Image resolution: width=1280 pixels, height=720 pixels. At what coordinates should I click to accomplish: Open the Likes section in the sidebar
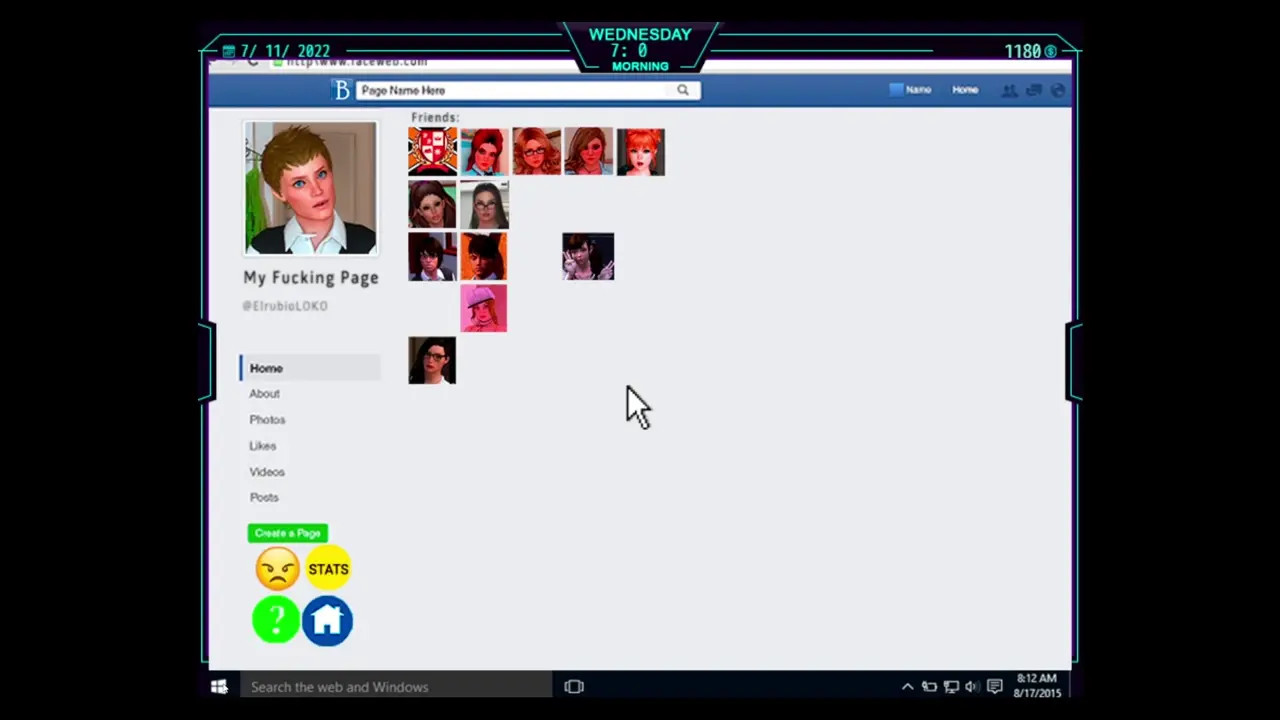263,446
